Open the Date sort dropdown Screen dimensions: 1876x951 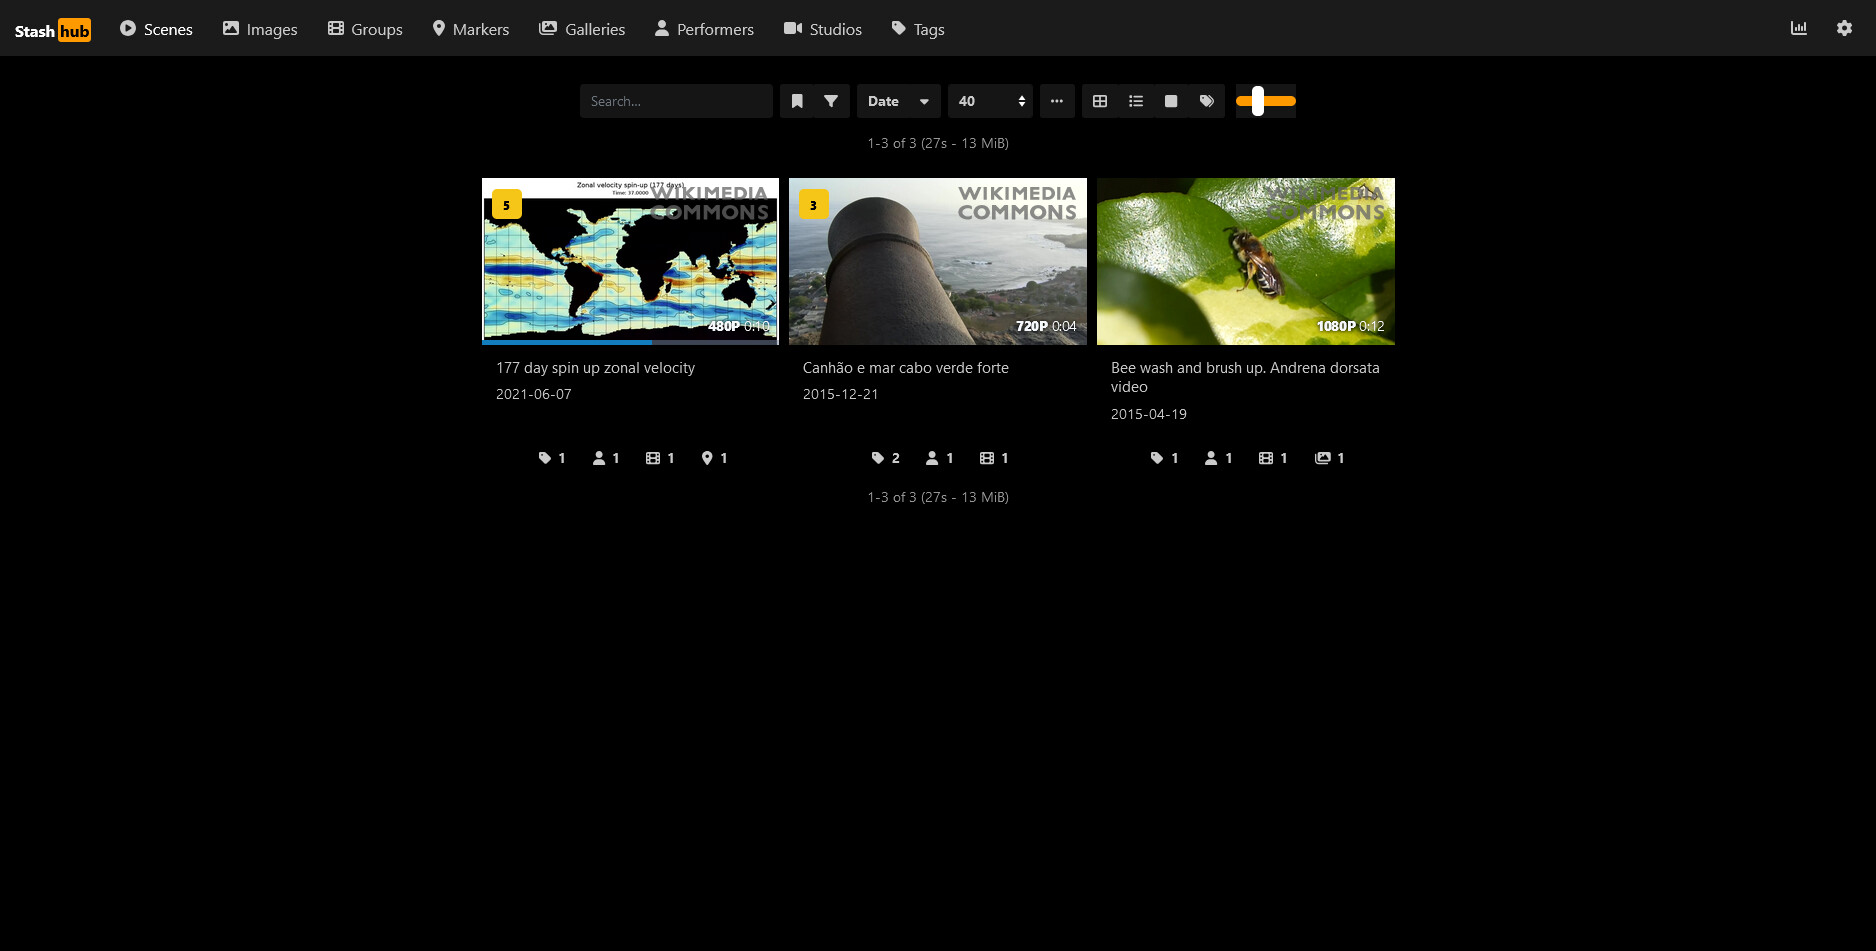coord(899,101)
